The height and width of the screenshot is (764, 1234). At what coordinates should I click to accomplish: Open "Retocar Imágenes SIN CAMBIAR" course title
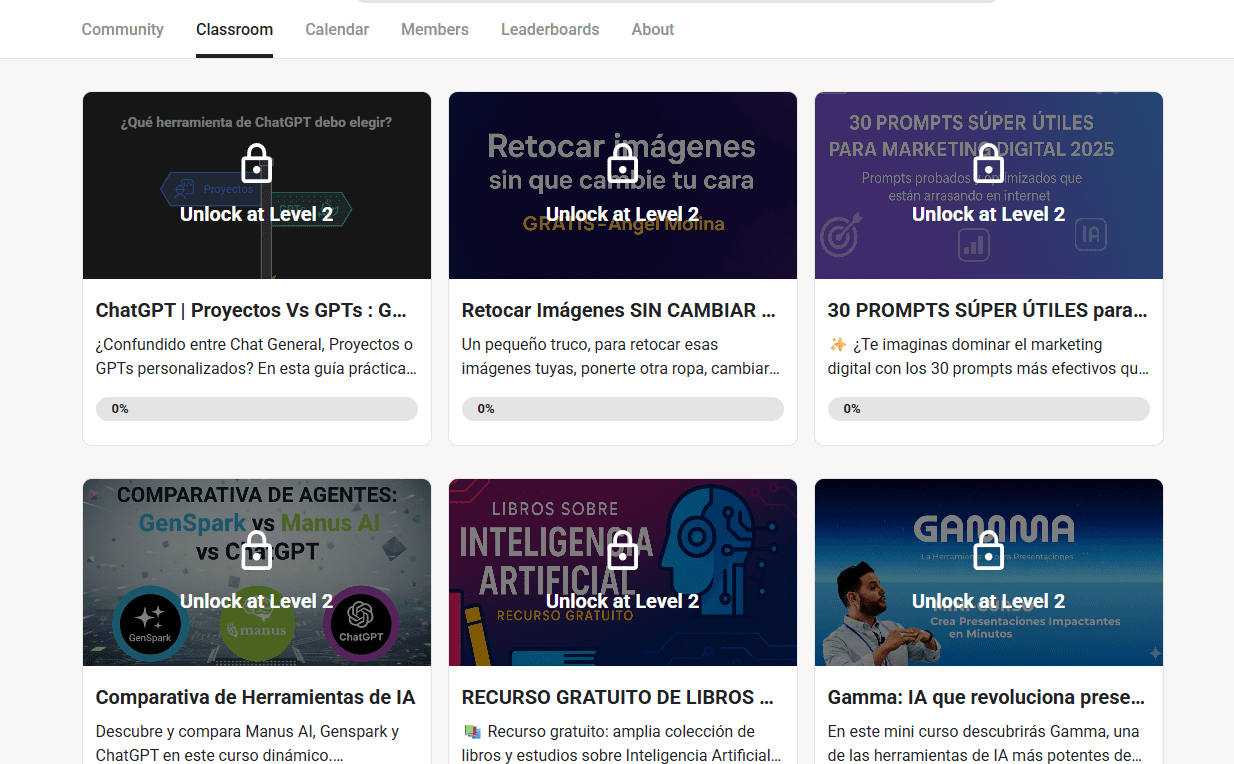point(618,311)
